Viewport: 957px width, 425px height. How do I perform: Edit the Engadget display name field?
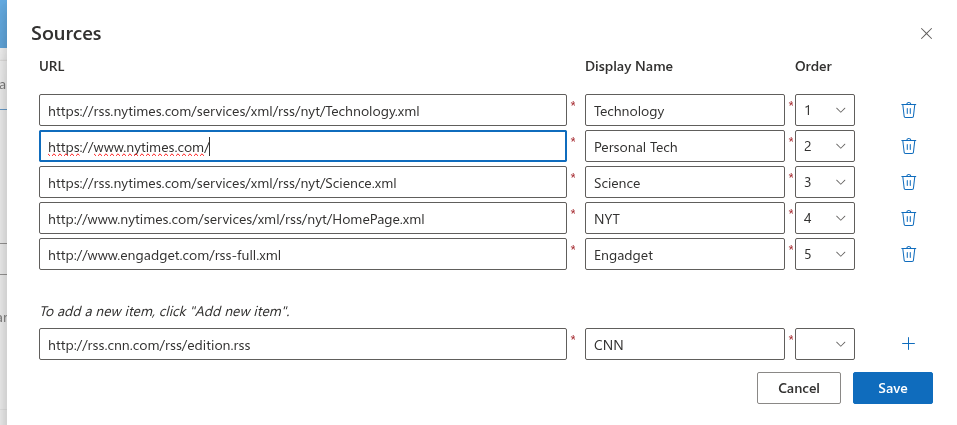click(685, 254)
